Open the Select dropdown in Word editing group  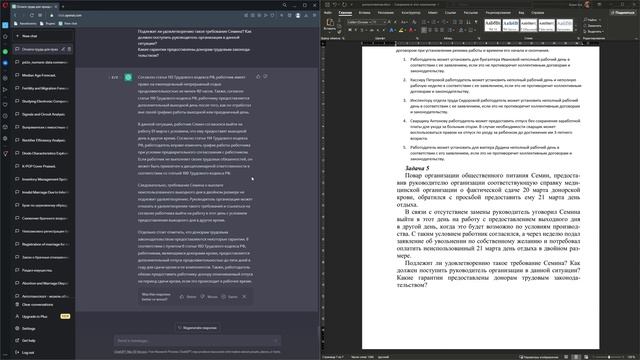(x=594, y=31)
